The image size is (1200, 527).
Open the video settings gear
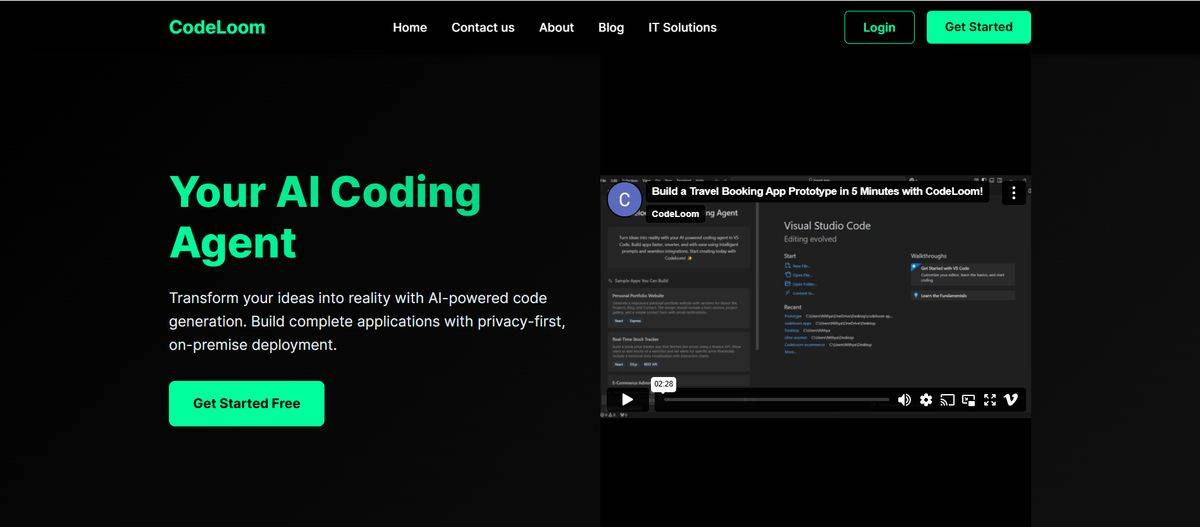pos(926,400)
